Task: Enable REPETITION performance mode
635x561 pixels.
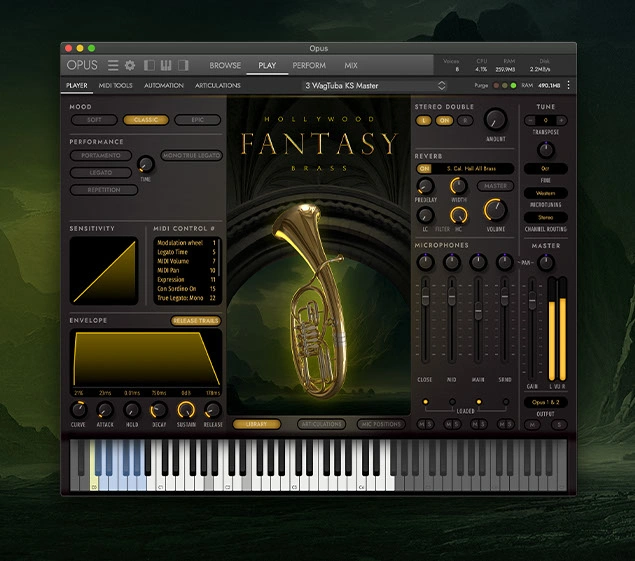Action: coord(104,190)
